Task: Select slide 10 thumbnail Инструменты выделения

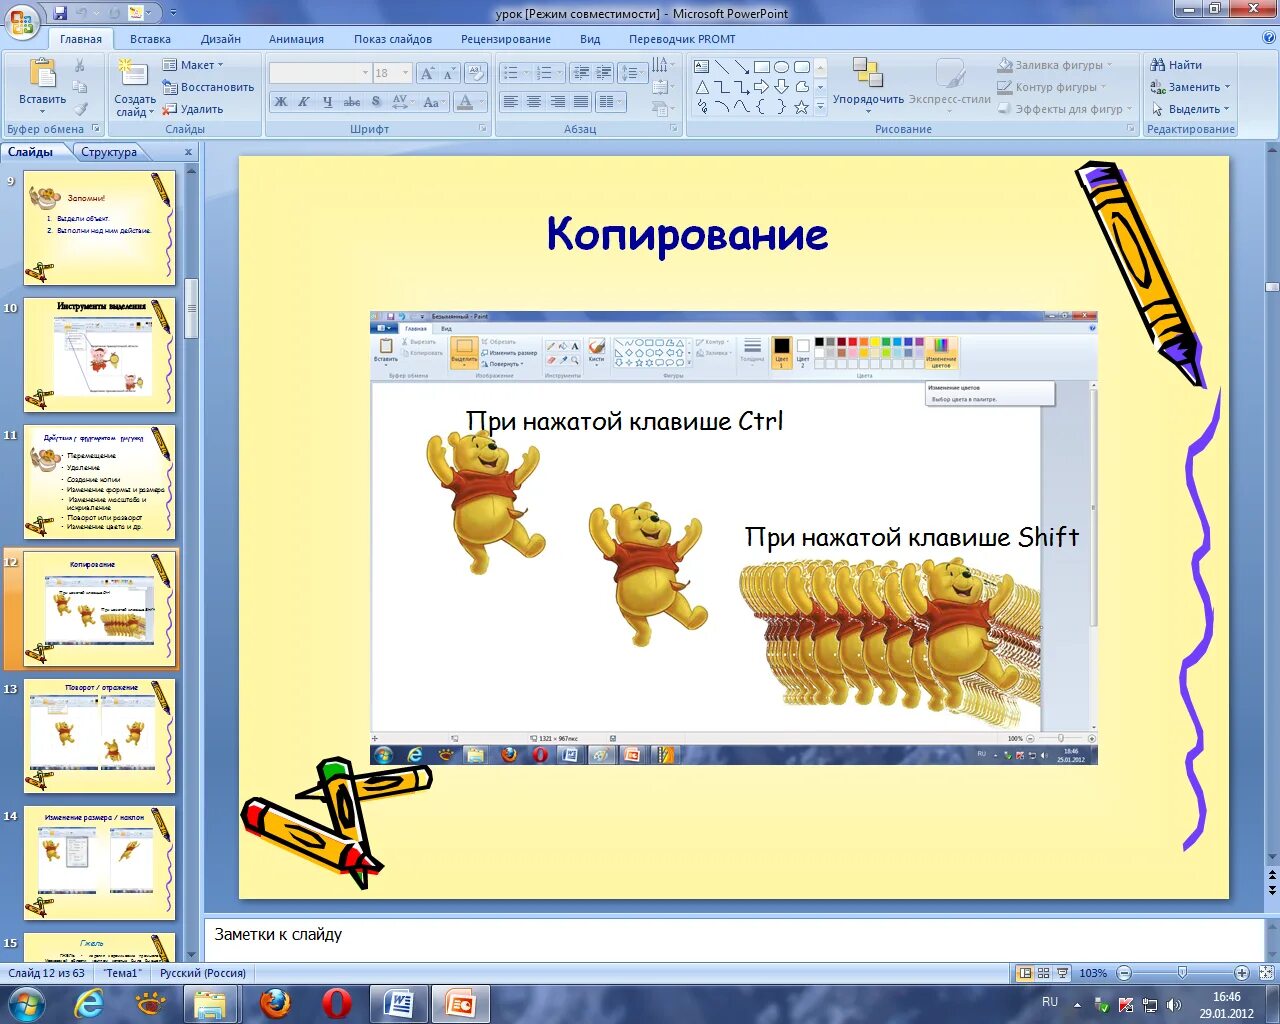Action: click(x=99, y=354)
